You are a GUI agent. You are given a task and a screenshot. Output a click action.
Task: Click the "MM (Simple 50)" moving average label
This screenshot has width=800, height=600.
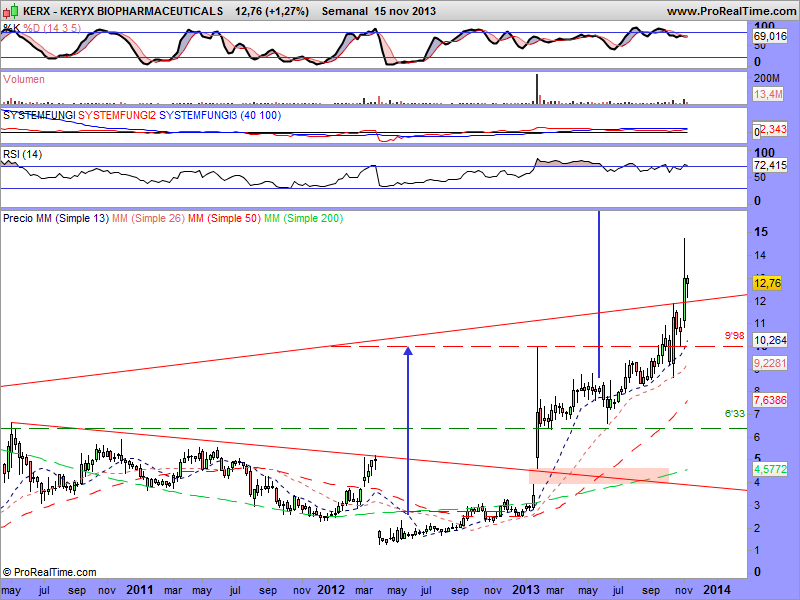(x=224, y=218)
